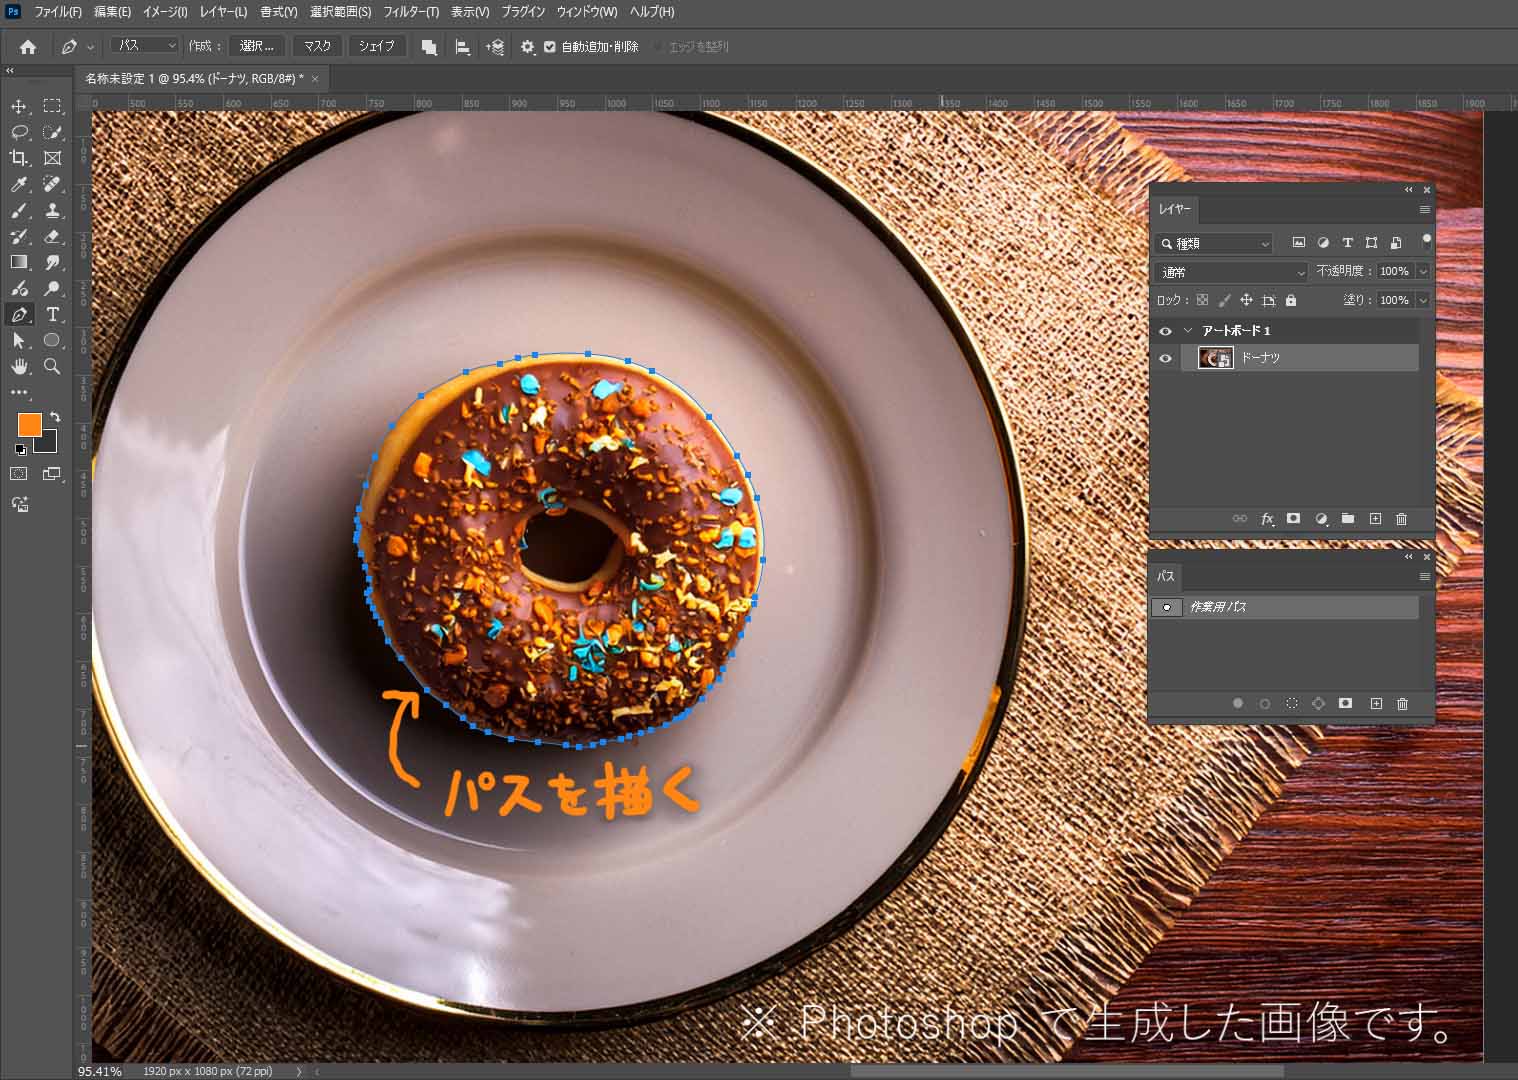Select the Crop tool
Viewport: 1518px width, 1080px height.
point(19,158)
